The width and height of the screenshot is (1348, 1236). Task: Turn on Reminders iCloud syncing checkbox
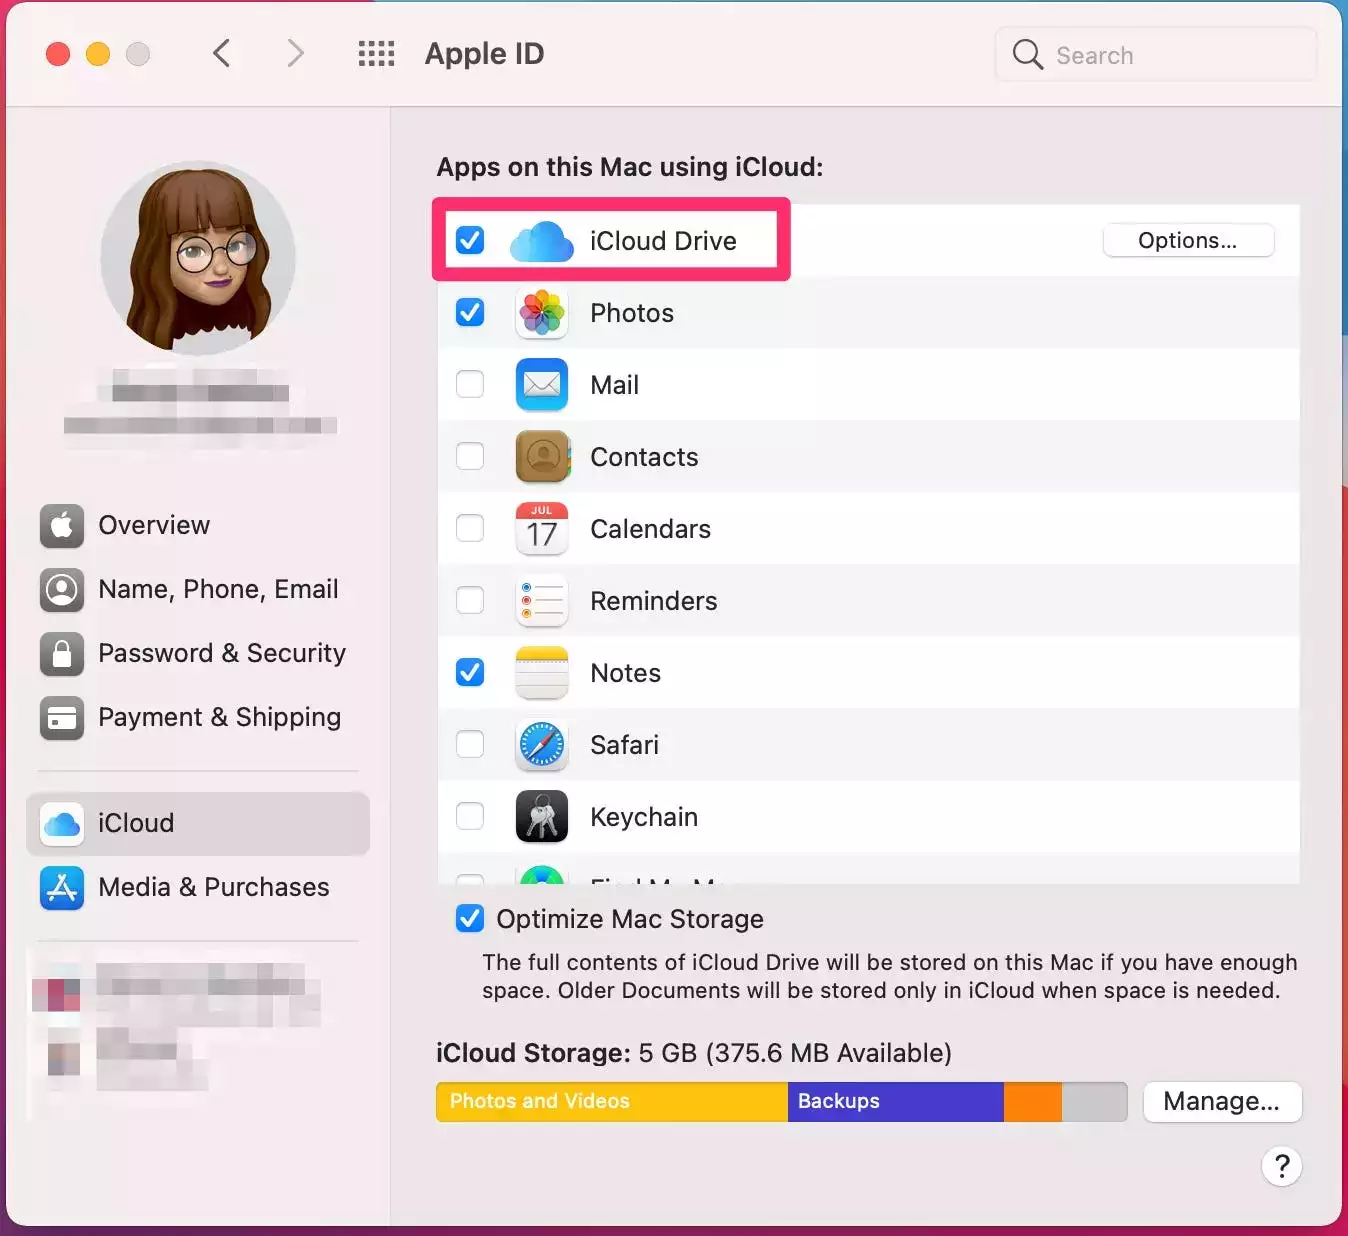point(470,601)
